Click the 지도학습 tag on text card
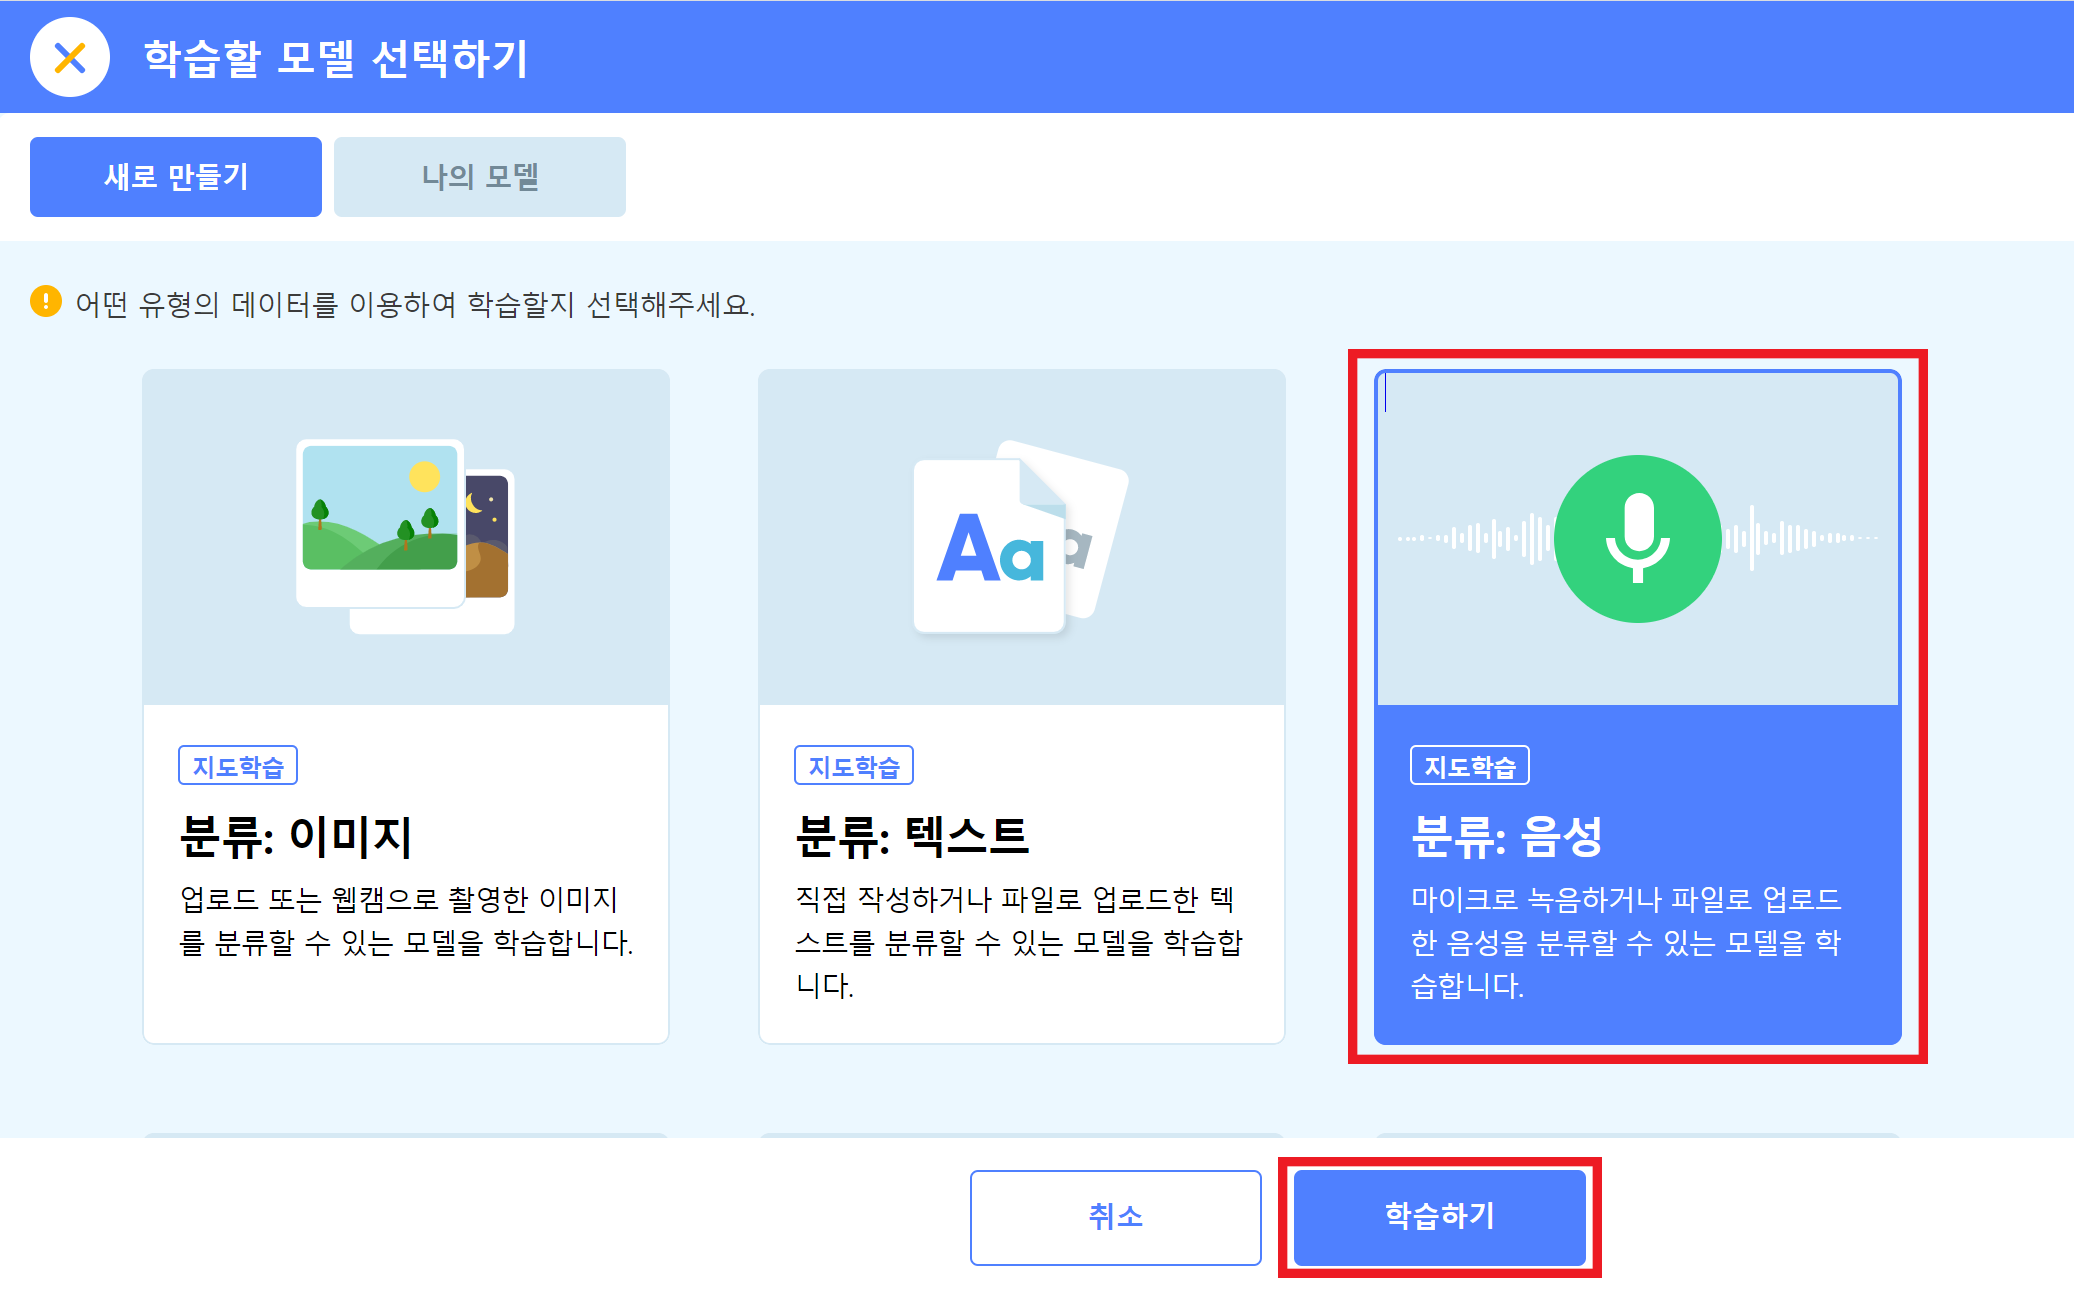Screen dimensions: 2074x1293 854,766
